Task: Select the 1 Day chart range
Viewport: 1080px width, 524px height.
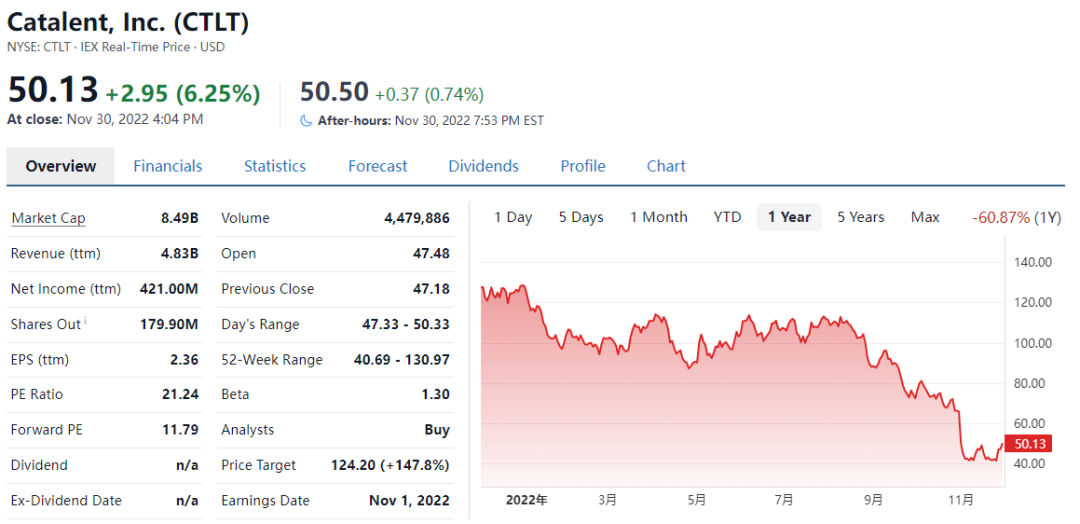Action: (513, 217)
